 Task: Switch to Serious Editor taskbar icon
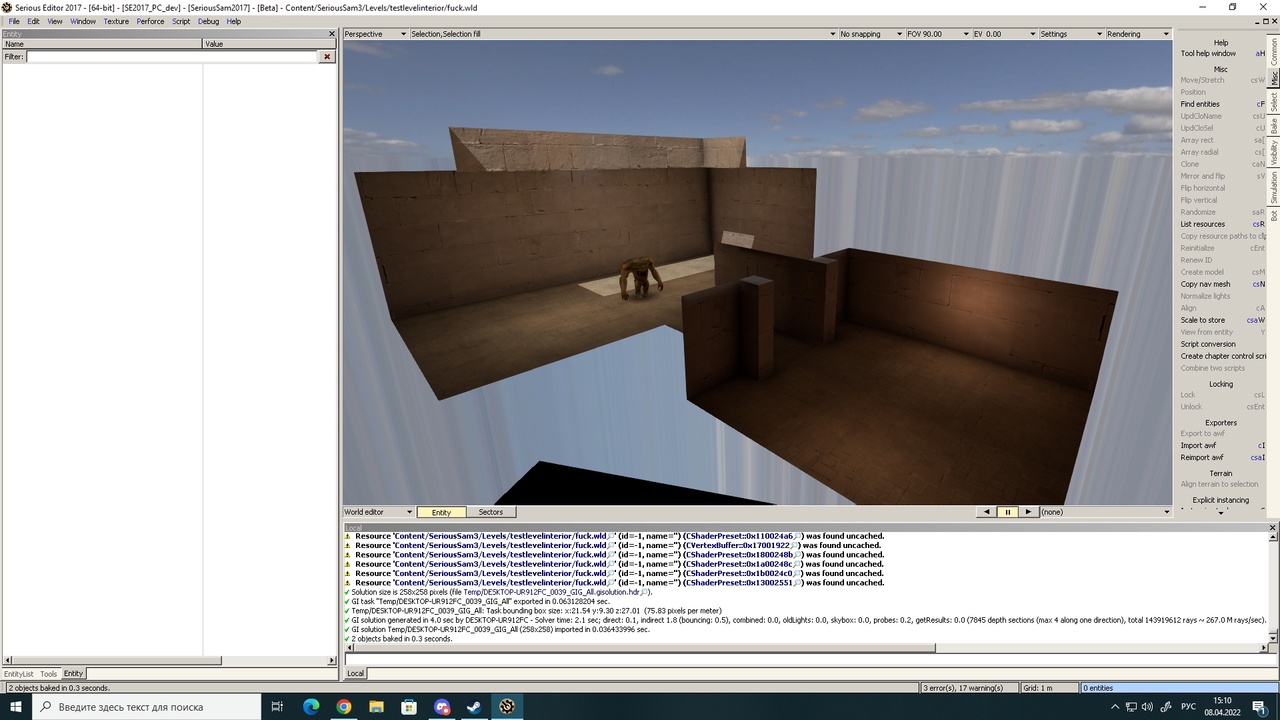pyautogui.click(x=507, y=707)
